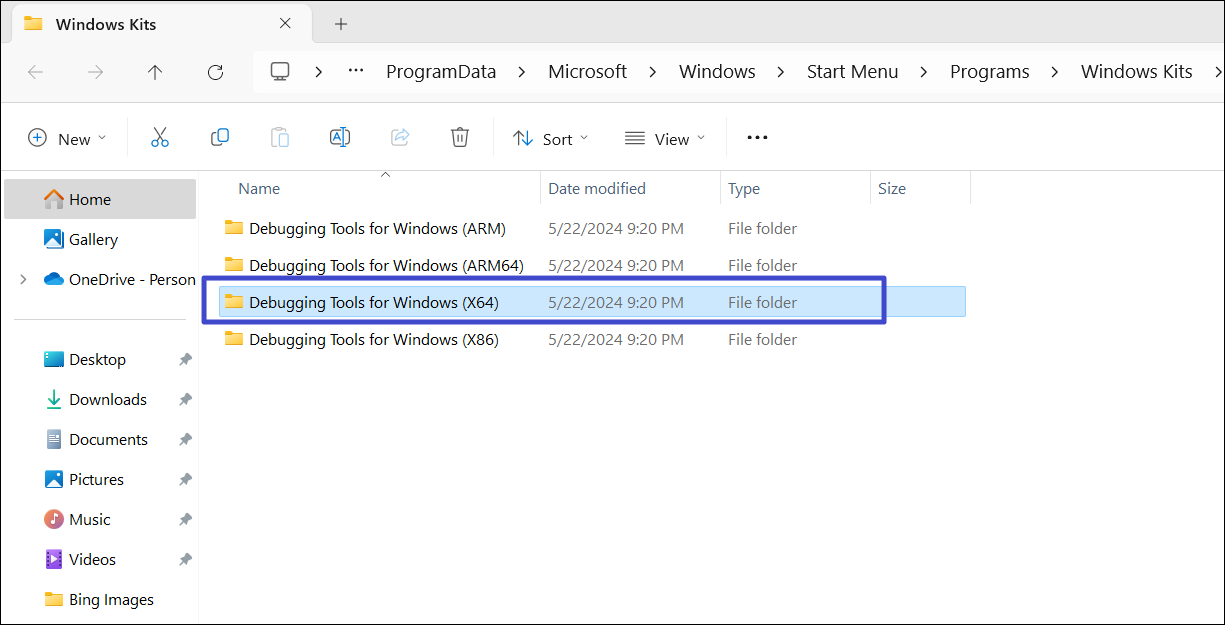Open the New dropdown menu
Screen dimensions: 1225x625
point(67,139)
